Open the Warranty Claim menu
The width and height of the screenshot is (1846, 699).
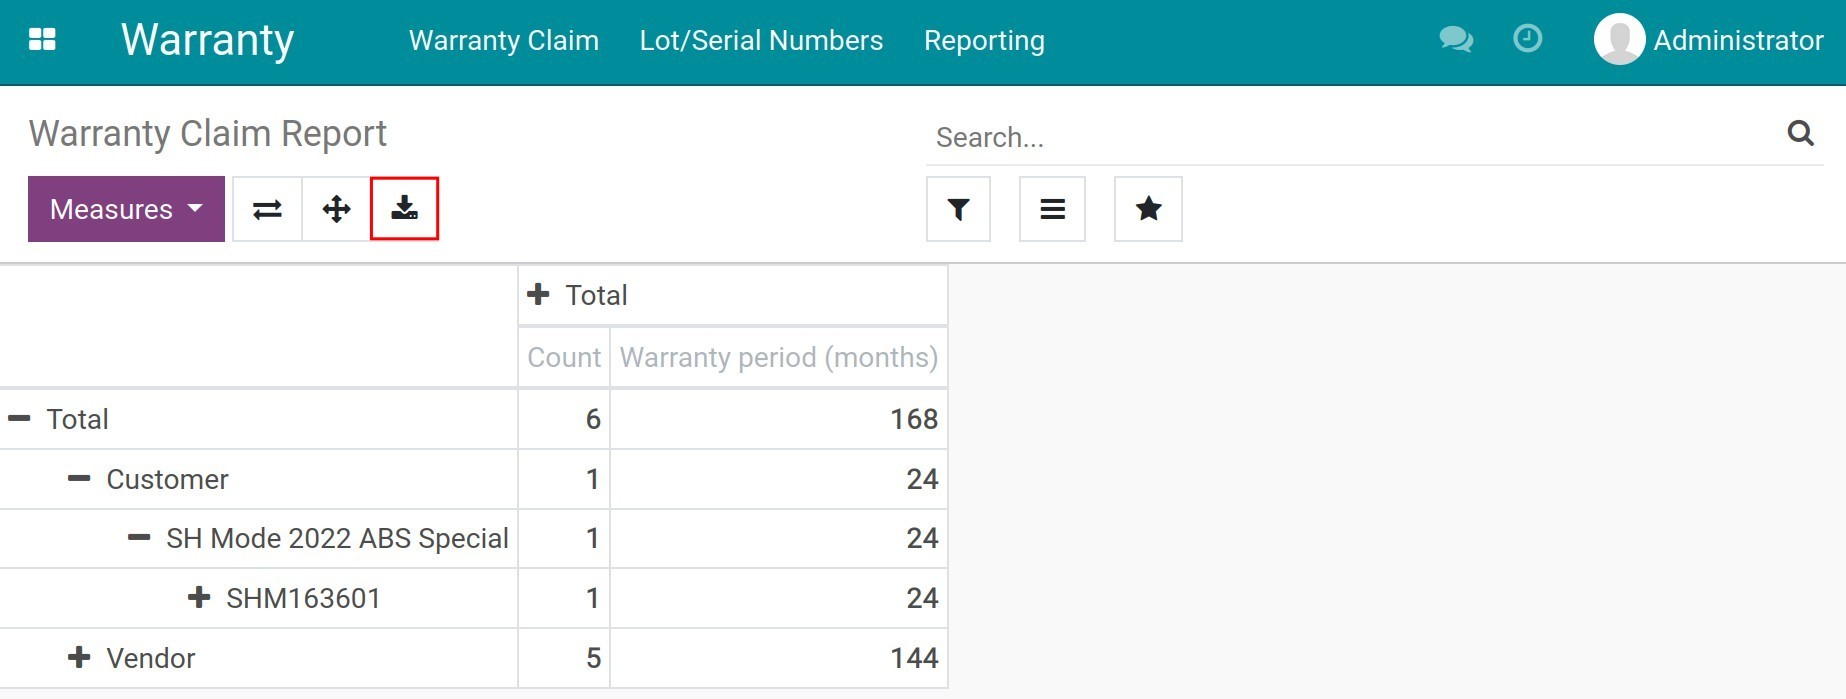click(x=503, y=40)
